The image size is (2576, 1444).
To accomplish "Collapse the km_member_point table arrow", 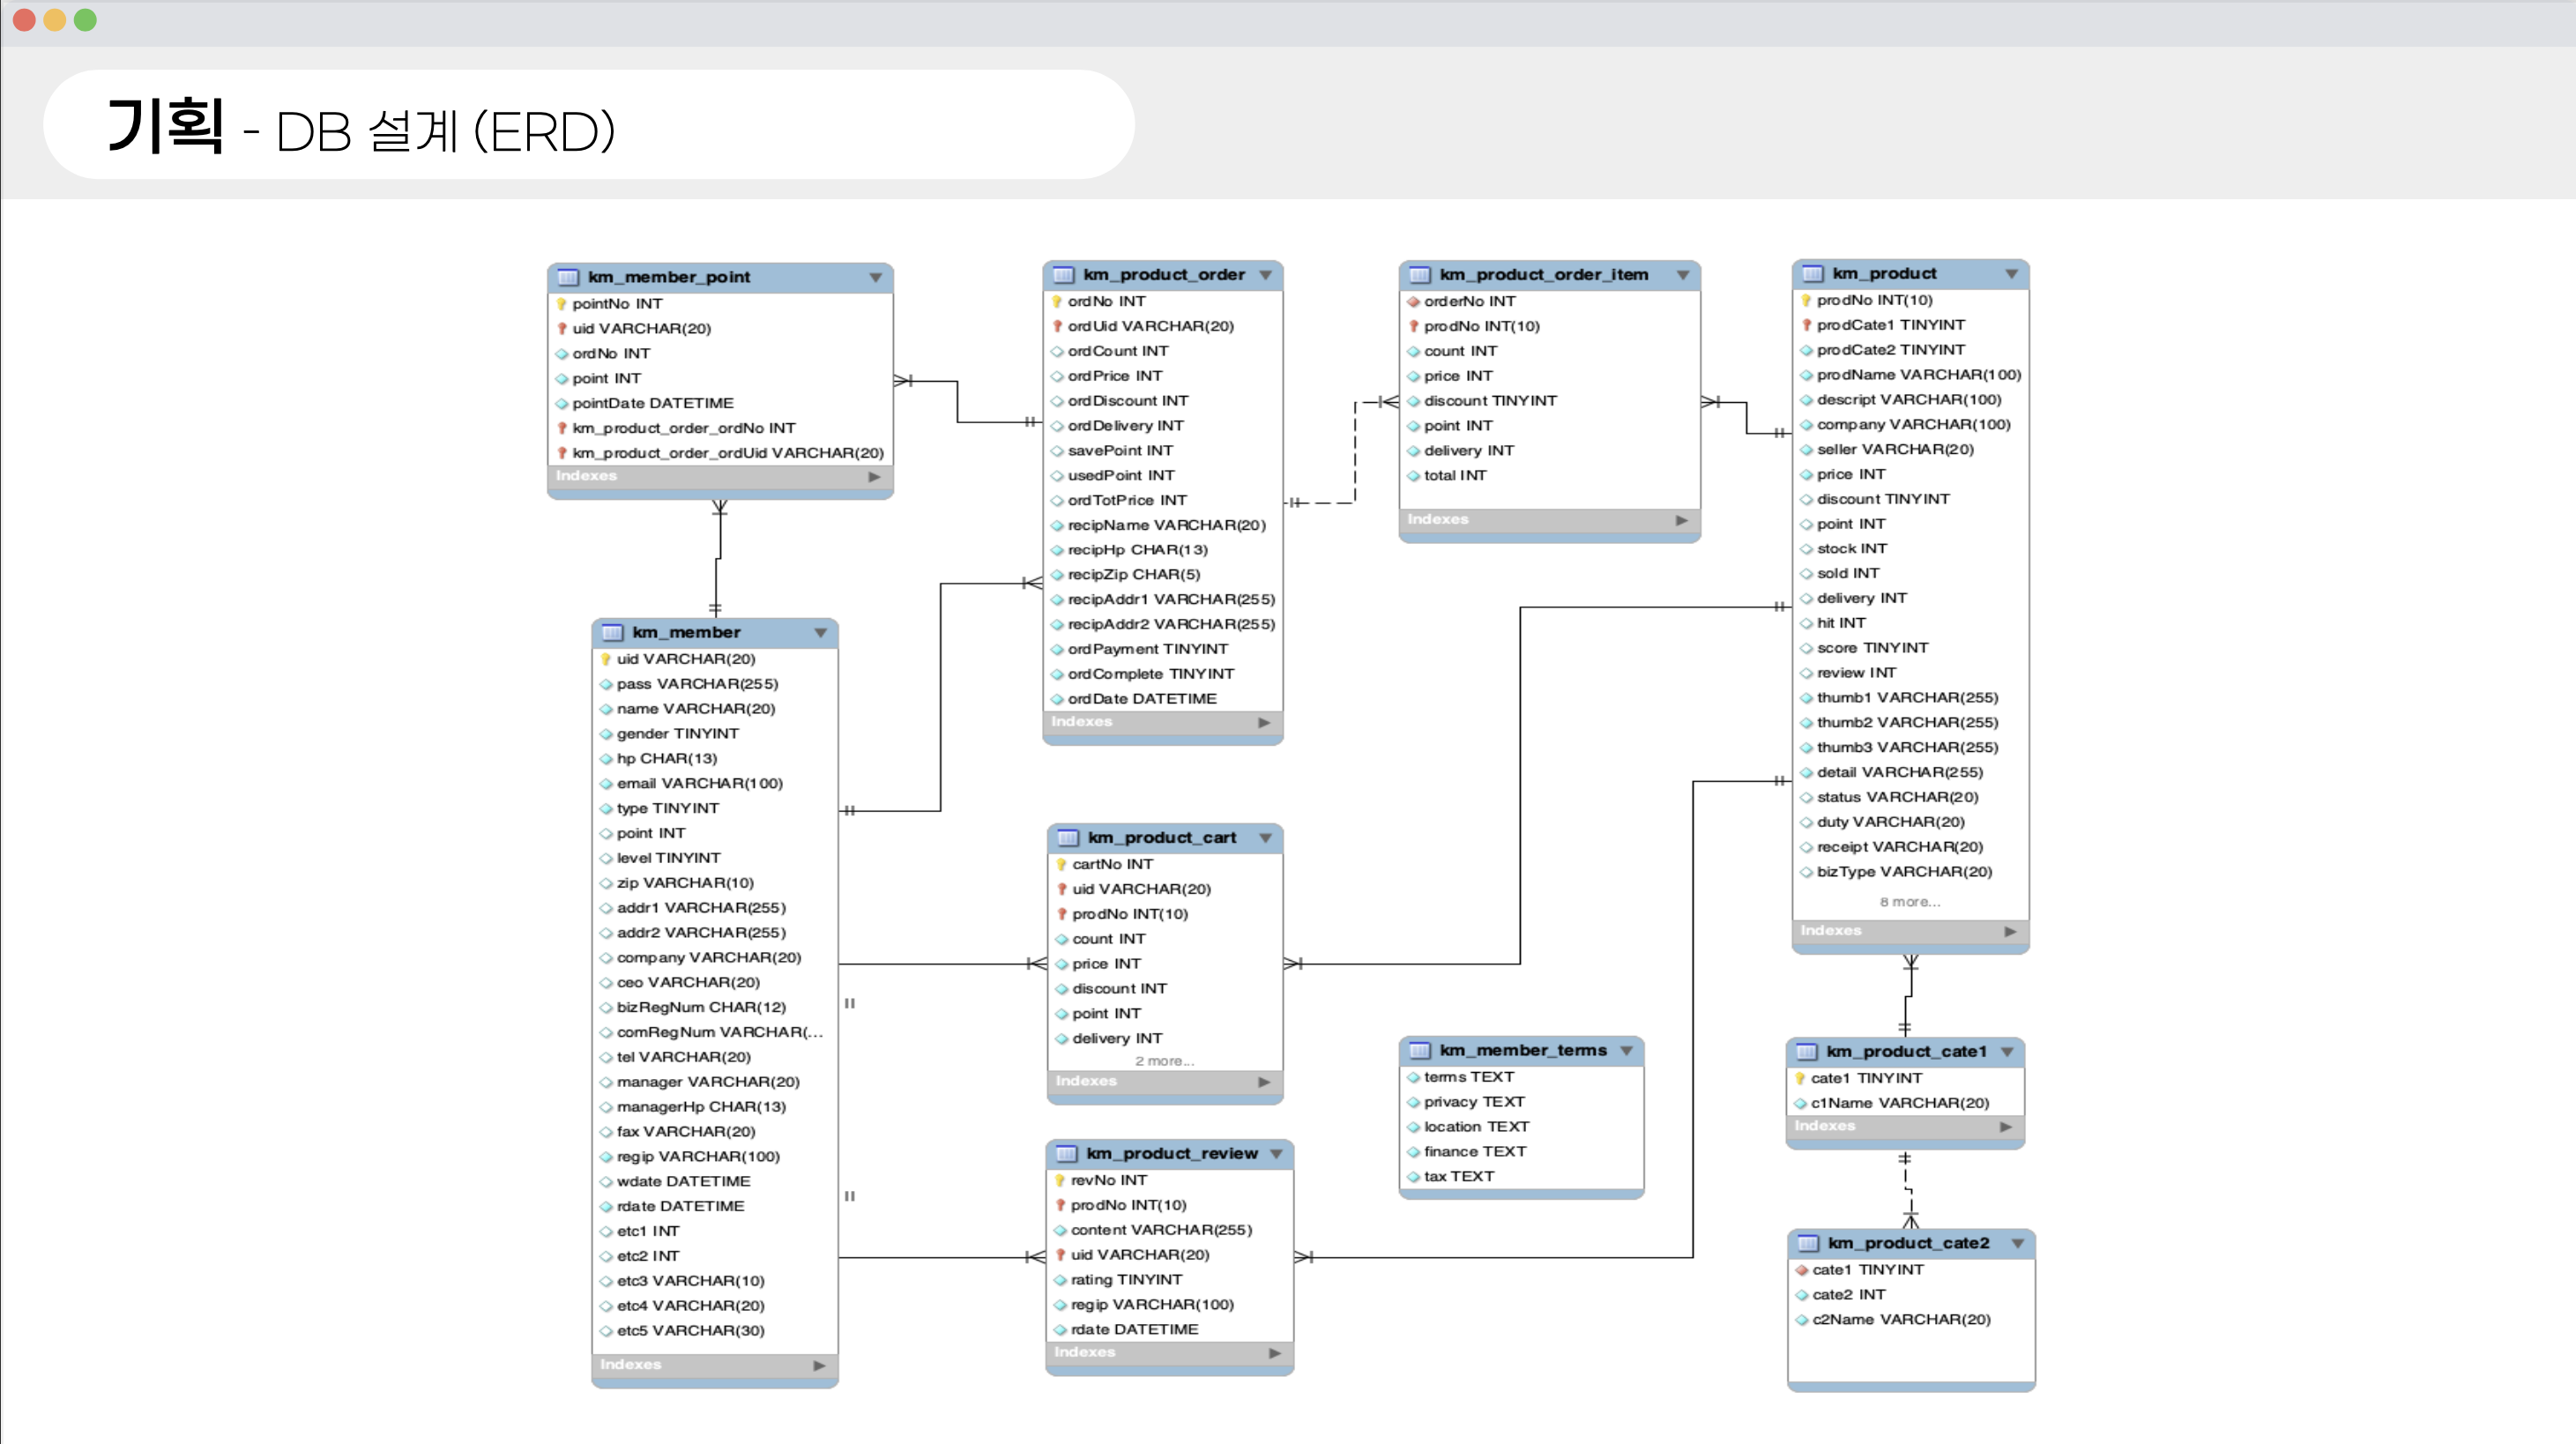I will coord(875,277).
